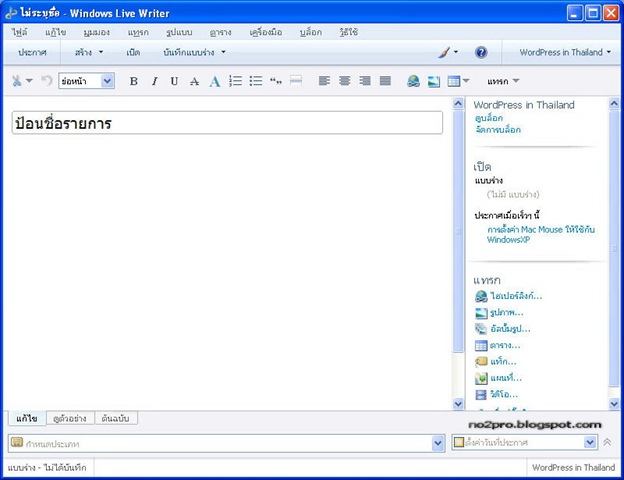
Task: Apply Italic formatting from toolbar
Action: [x=154, y=81]
